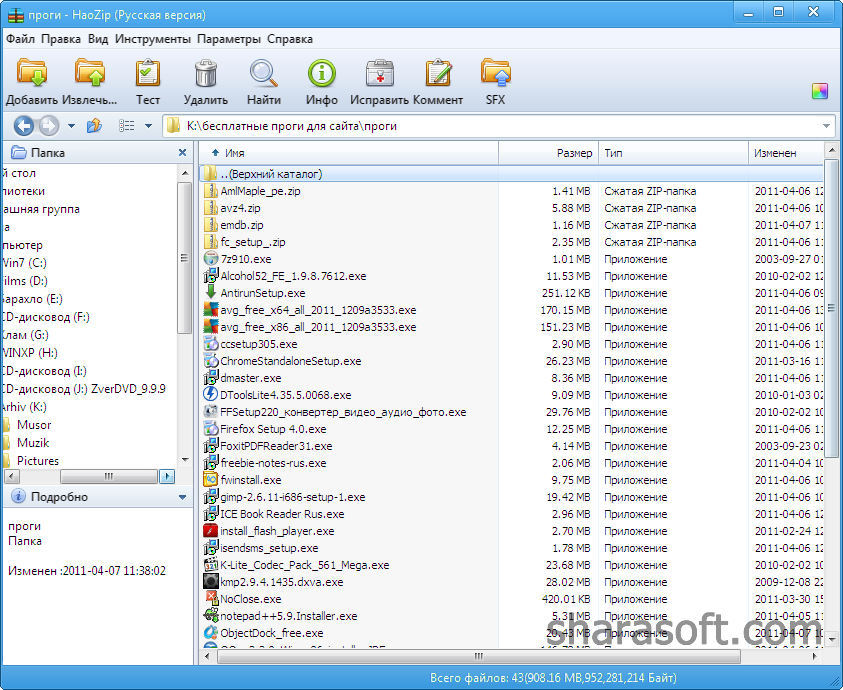Viewport: 843px width, 690px height.
Task: Select the Win7 (C:) drive in tree
Action: (x=24, y=263)
